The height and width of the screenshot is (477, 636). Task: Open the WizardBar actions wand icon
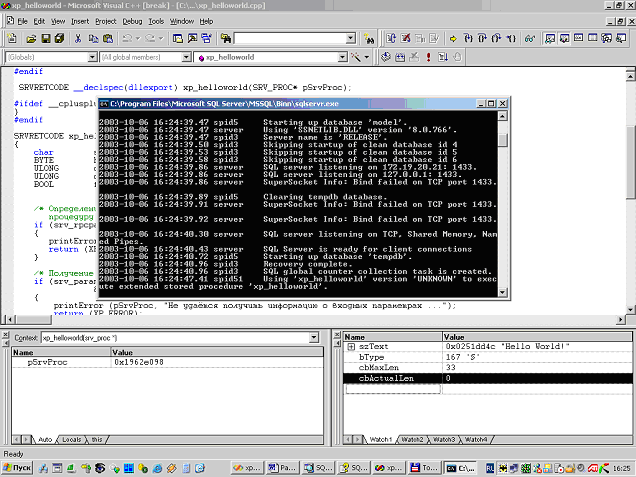[x=356, y=57]
